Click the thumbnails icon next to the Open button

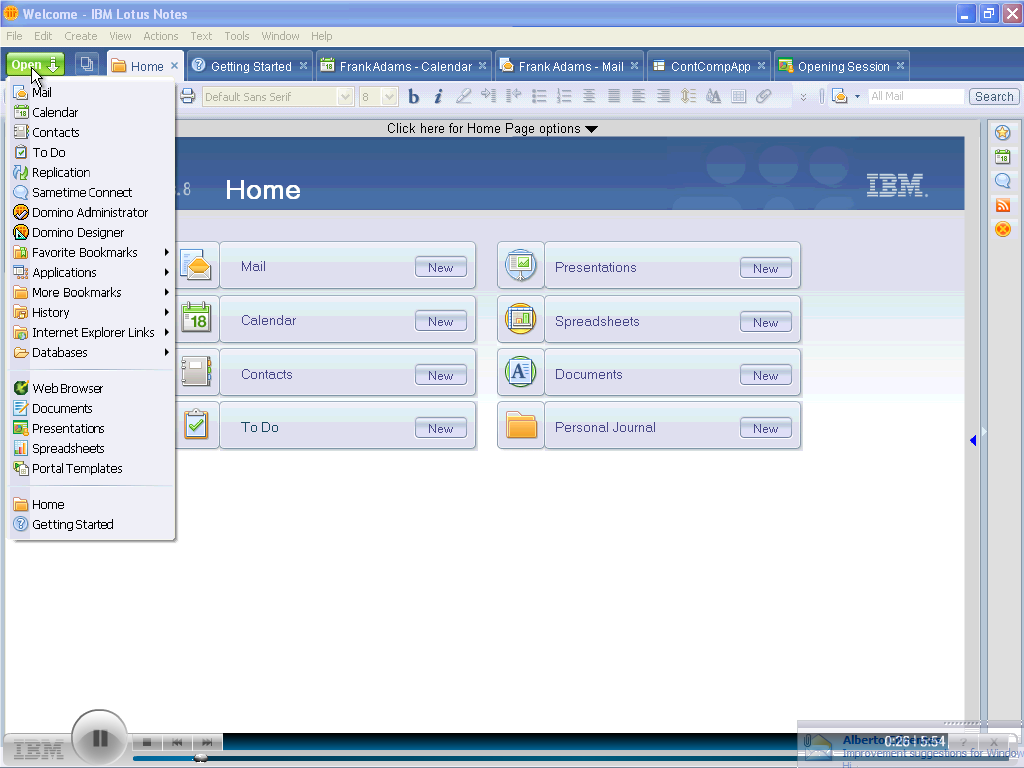86,64
